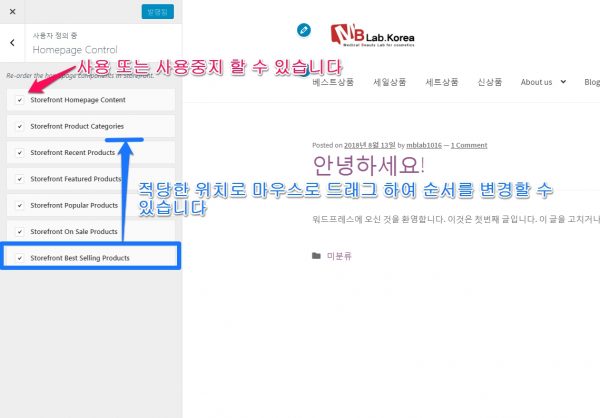Screen dimensions: 600x418
Task: Click the folder icon beside 미분류
Action: tap(316, 256)
